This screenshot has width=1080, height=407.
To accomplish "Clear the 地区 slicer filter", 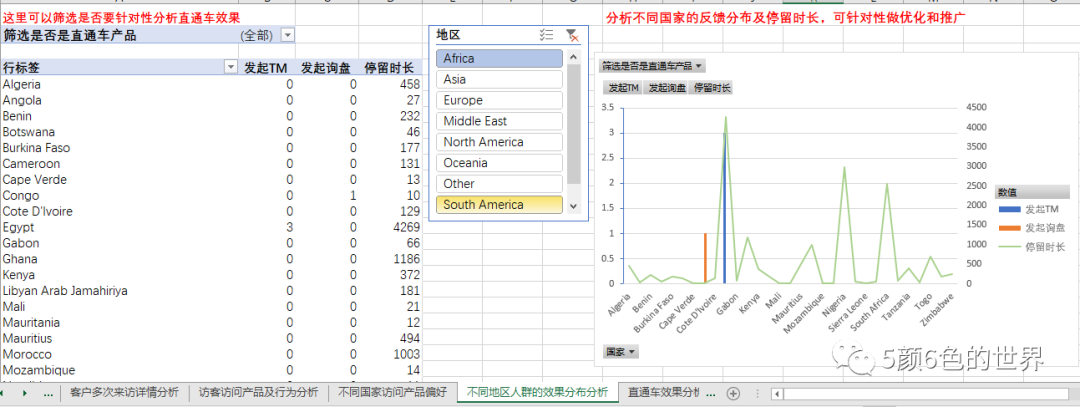I will pos(571,35).
